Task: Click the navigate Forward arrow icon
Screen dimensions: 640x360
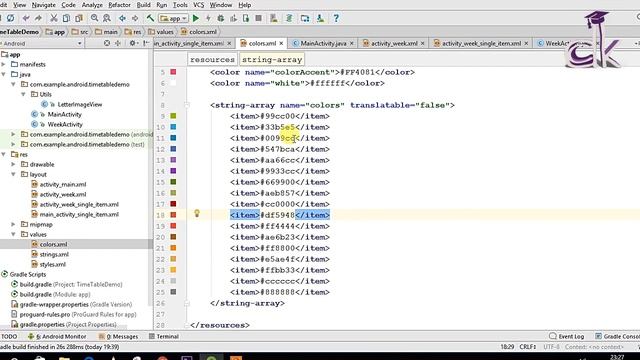Action: [135, 18]
